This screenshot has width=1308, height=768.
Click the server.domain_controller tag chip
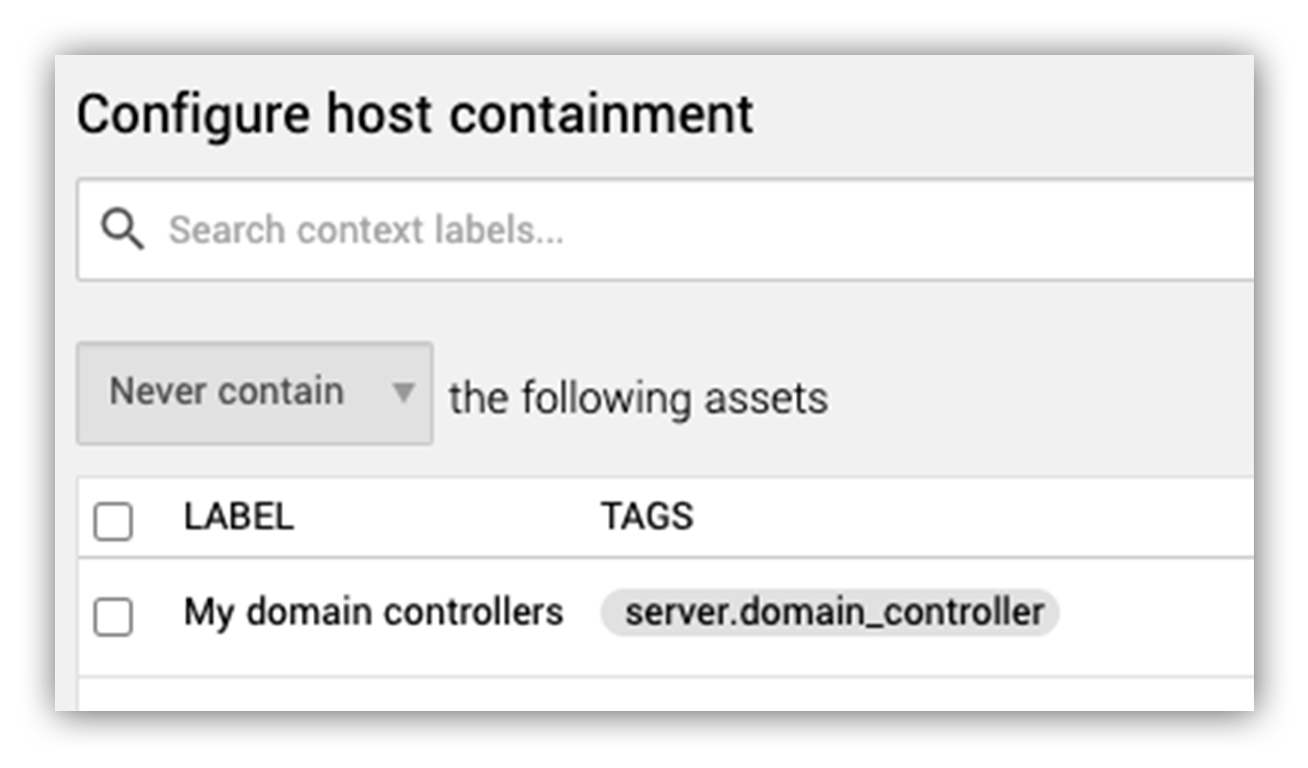[x=830, y=612]
